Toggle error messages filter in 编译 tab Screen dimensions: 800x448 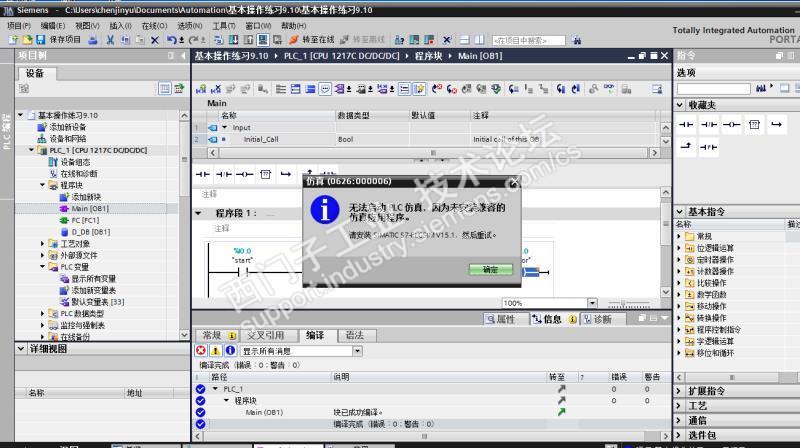[x=201, y=351]
